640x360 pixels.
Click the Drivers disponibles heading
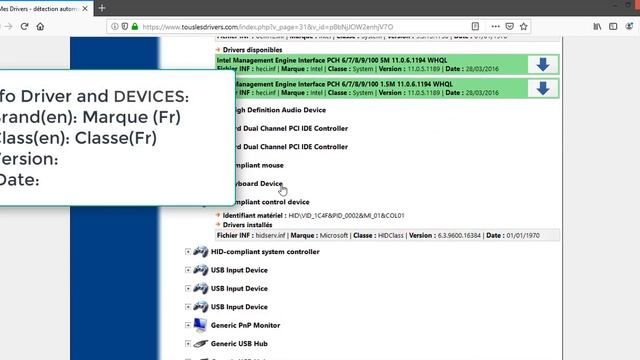tap(252, 50)
